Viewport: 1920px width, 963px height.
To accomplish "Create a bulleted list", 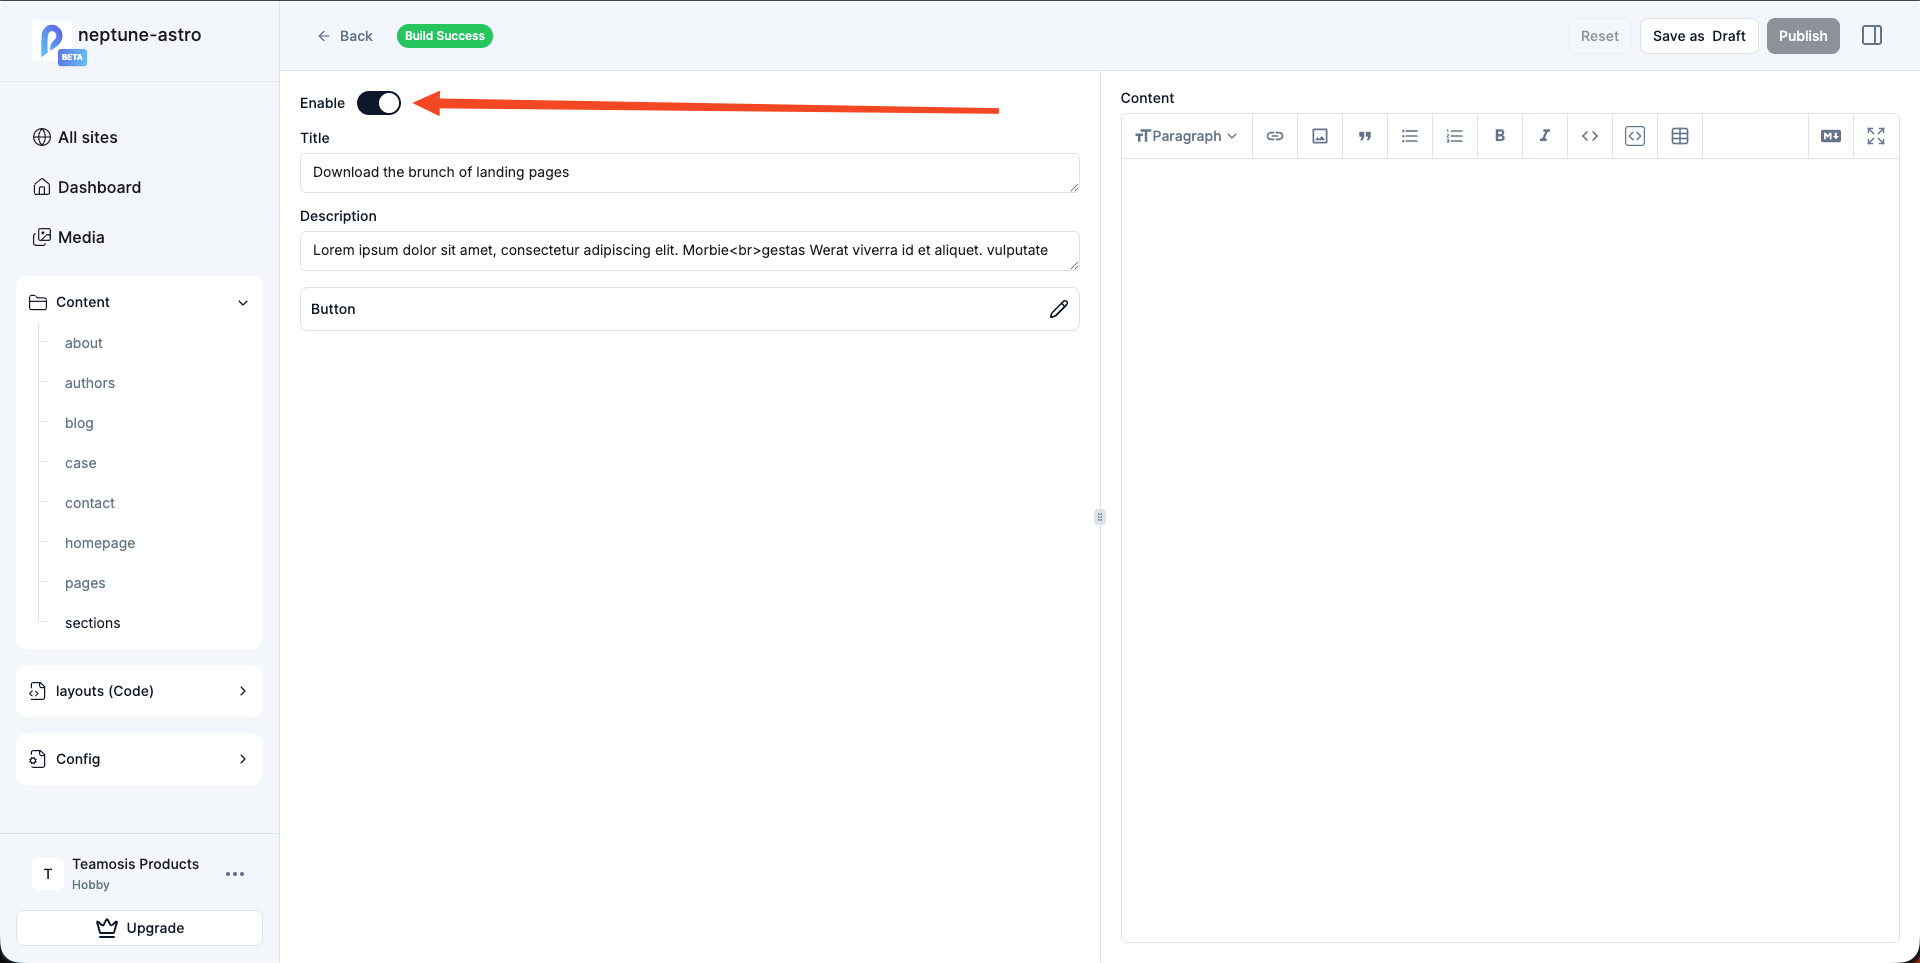I will pos(1409,135).
